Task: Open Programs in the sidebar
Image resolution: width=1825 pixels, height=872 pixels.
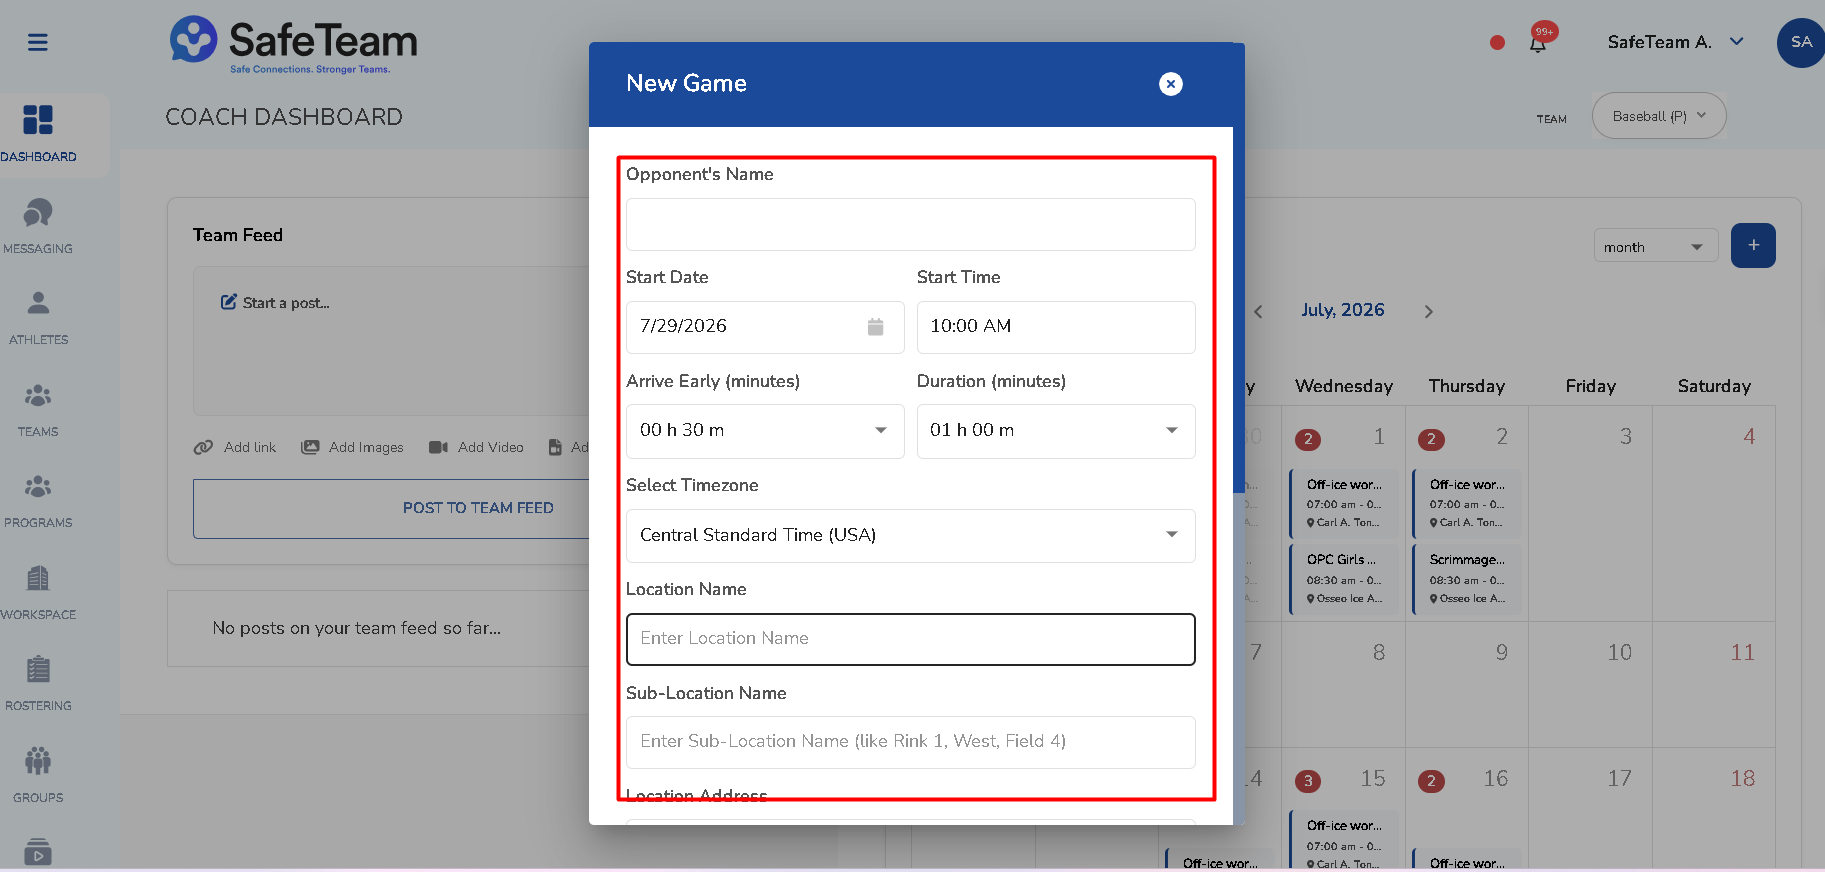Action: tap(38, 501)
